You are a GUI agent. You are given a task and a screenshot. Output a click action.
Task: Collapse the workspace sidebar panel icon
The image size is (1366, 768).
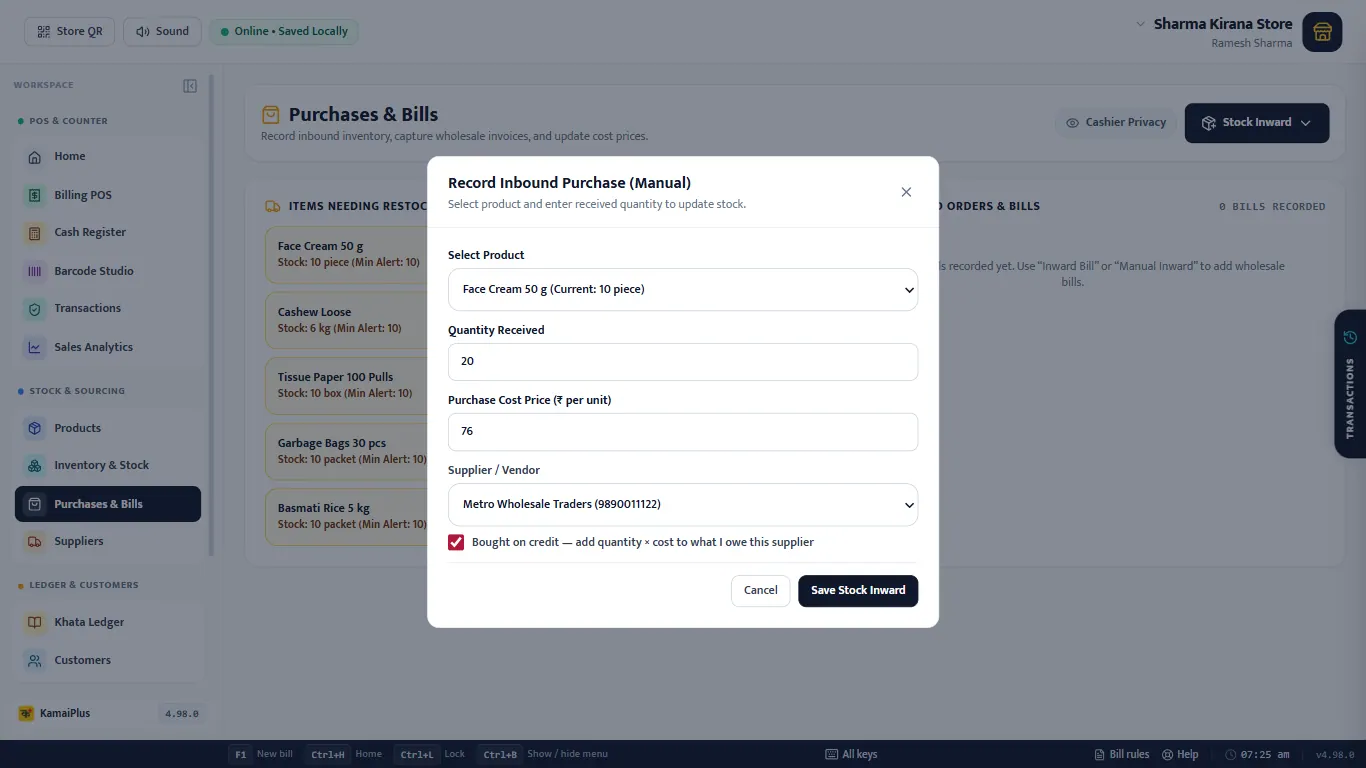click(190, 86)
